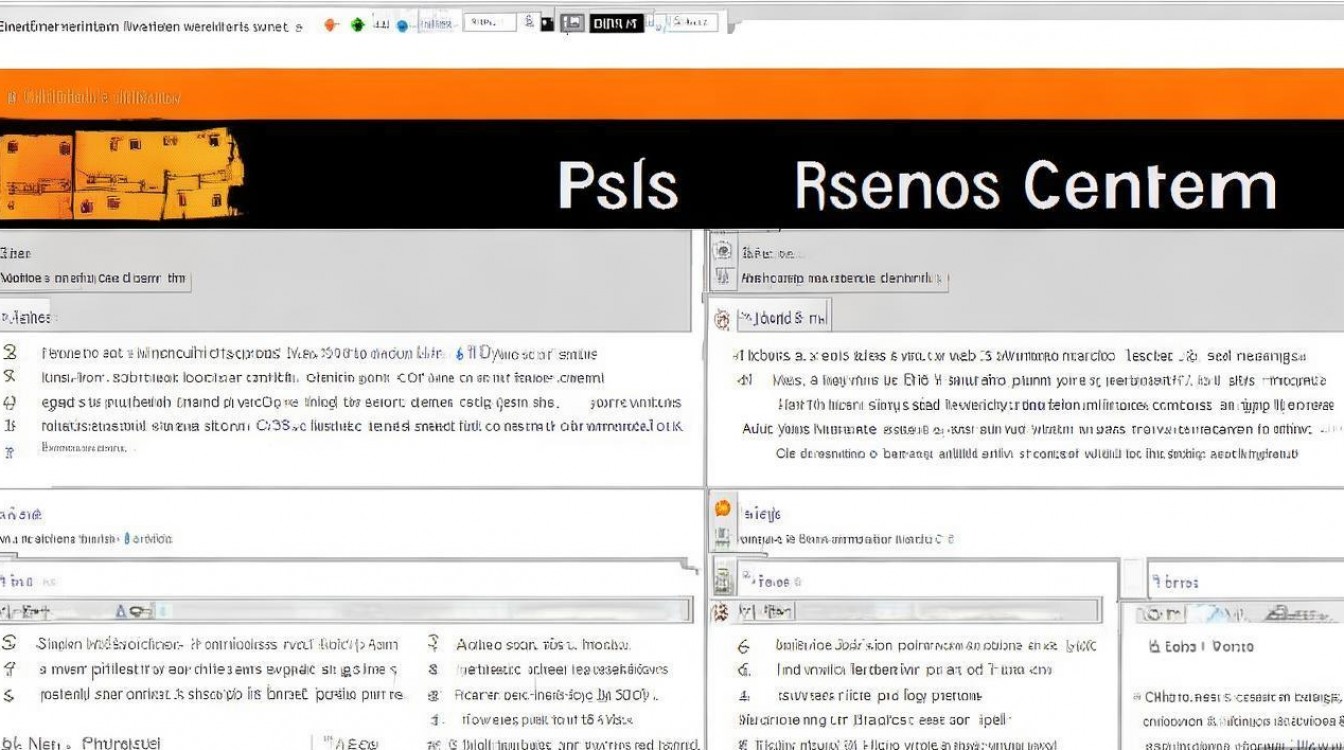Click the orange ball icon next to sieys heading
Image resolution: width=1344 pixels, height=750 pixels.
pyautogui.click(x=723, y=509)
